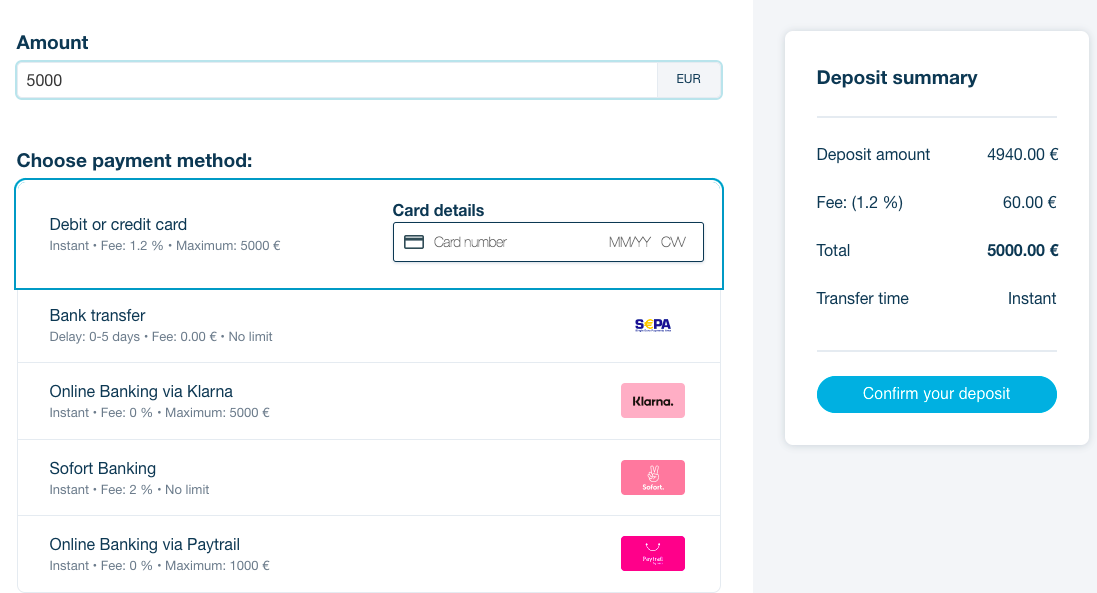Click the Paytrail logo badge

tap(653, 554)
